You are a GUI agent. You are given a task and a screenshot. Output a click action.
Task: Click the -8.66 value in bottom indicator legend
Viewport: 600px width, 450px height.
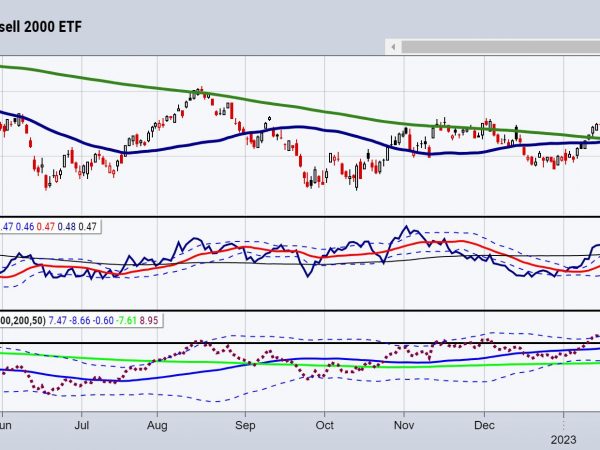point(80,320)
